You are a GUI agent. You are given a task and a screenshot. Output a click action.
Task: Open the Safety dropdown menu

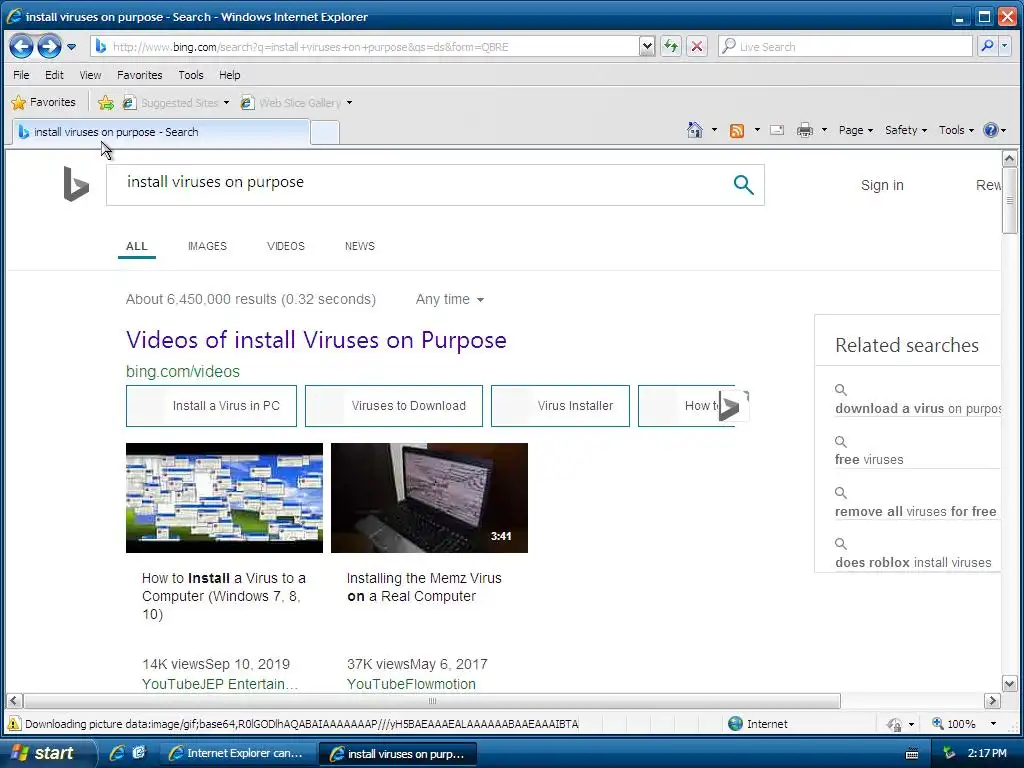click(x=906, y=130)
